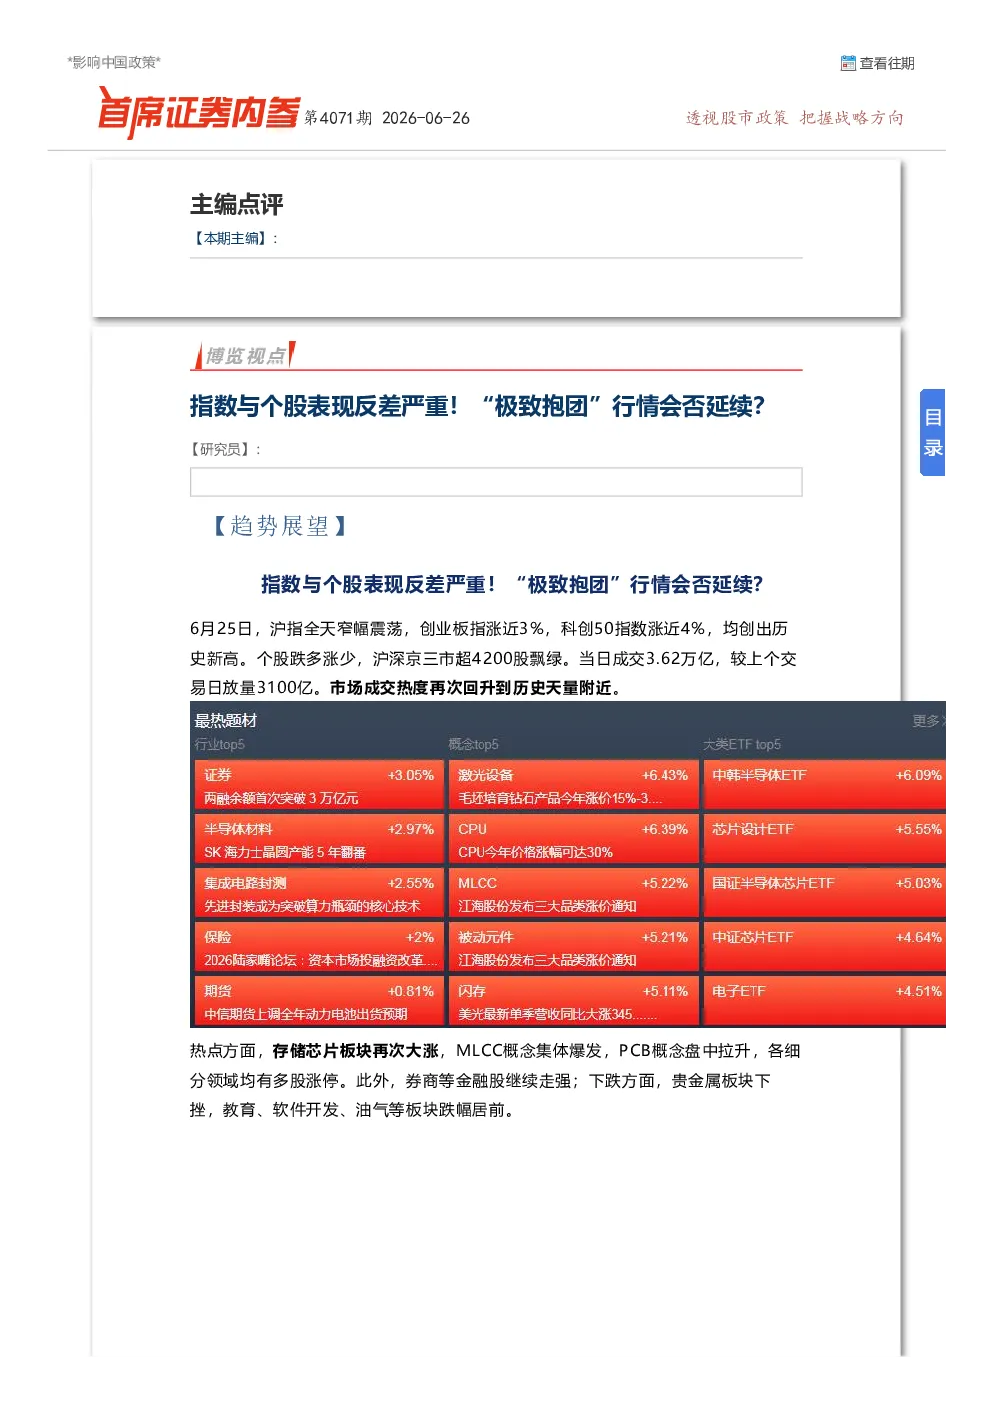The image size is (992, 1403).
Task: Open the 闪存 +5.11% card
Action: 573,1001
